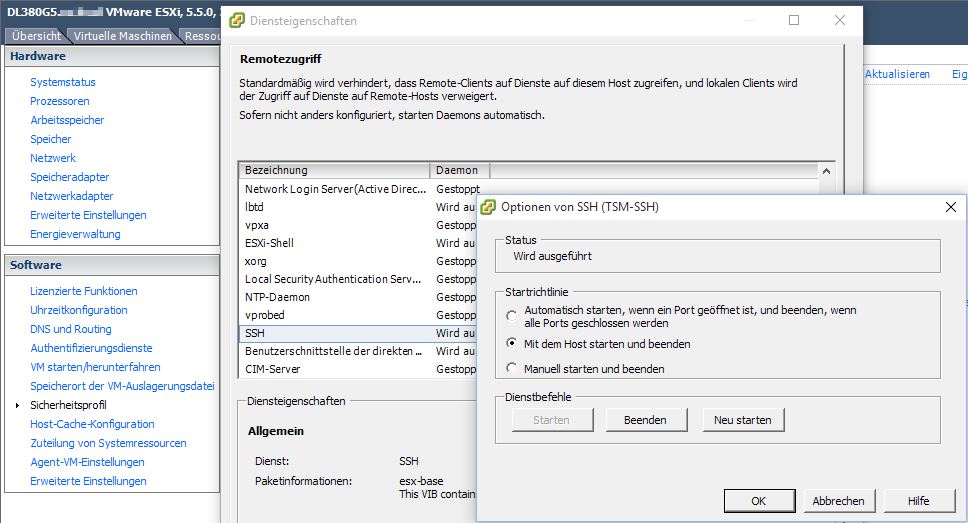Image resolution: width=968 pixels, height=523 pixels.
Task: Close the SSH options dialog with X
Action: pyautogui.click(x=950, y=207)
